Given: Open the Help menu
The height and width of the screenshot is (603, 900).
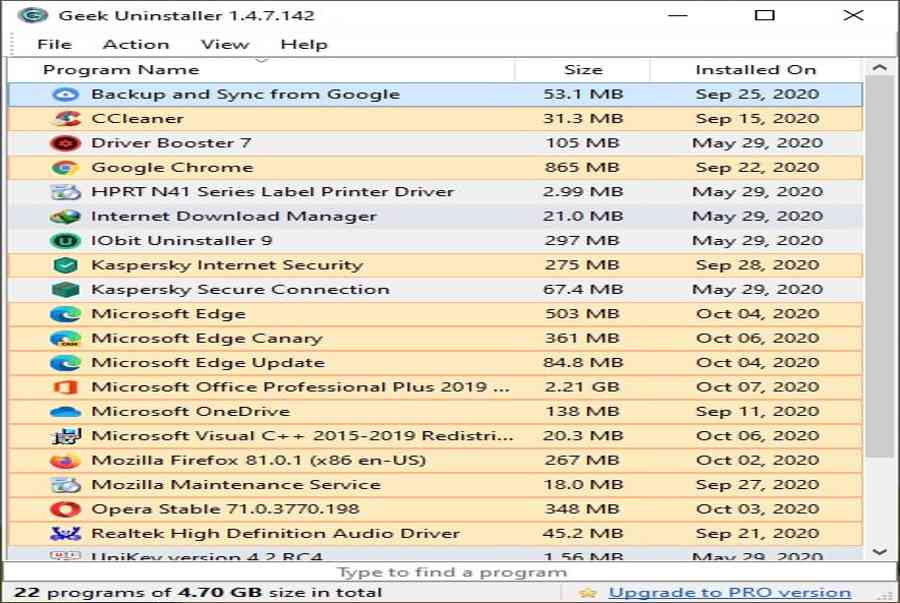Looking at the screenshot, I should [304, 44].
